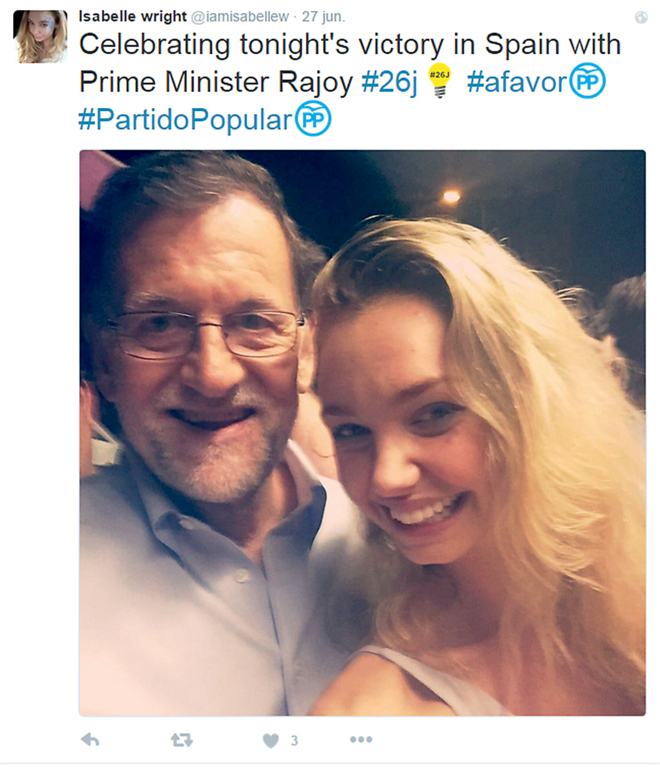Open the Isabelle wright profile name link
This screenshot has width=660, height=767.
click(x=134, y=17)
